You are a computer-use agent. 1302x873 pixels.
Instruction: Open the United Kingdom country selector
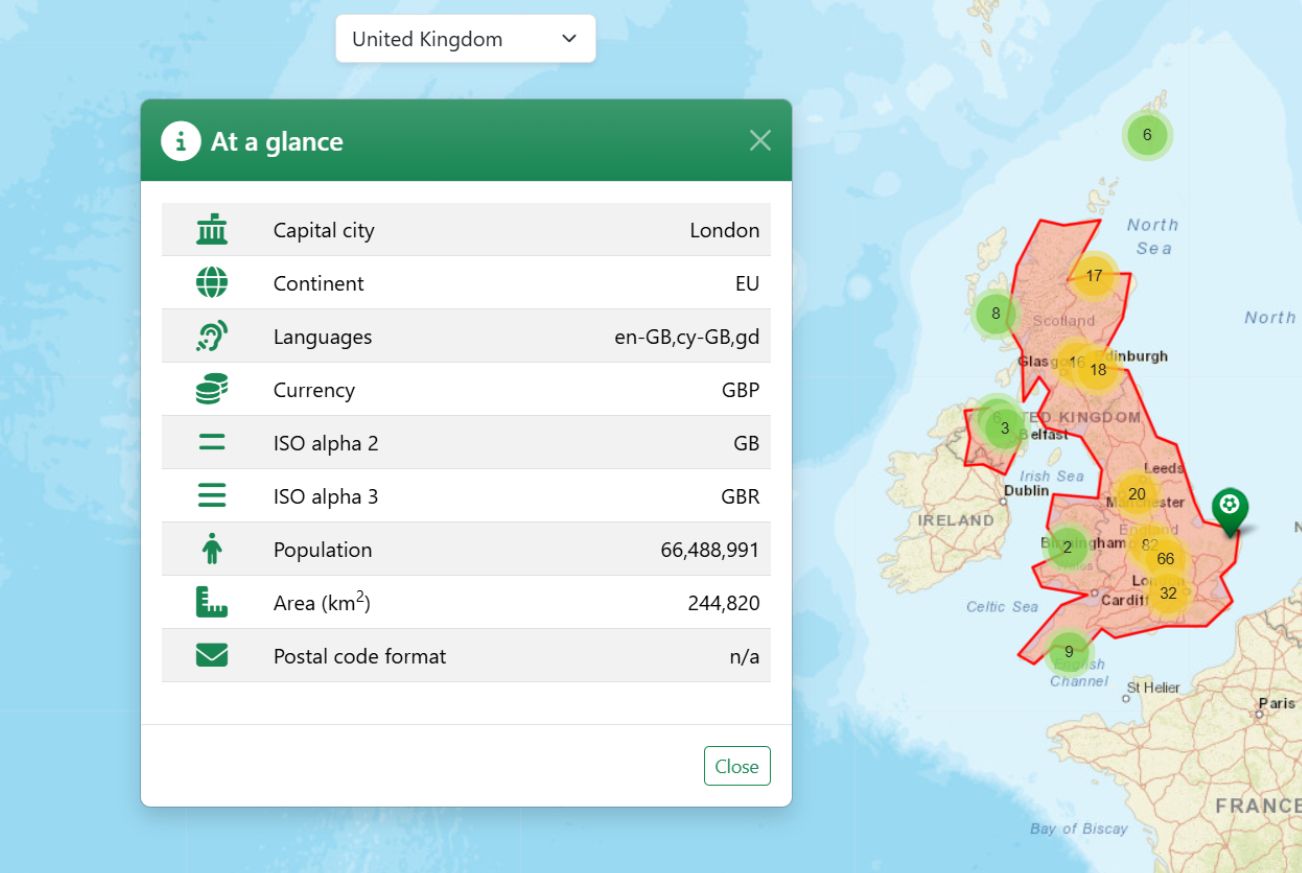pyautogui.click(x=464, y=38)
